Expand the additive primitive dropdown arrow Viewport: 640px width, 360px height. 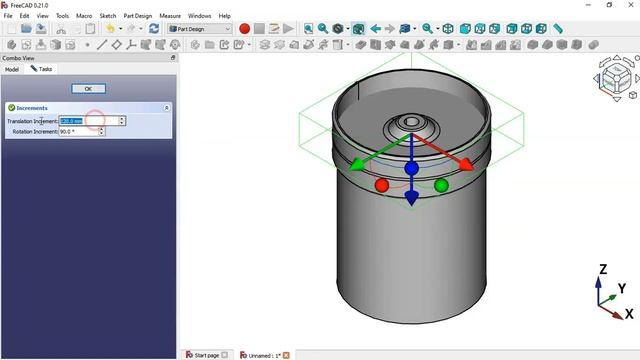click(x=348, y=44)
